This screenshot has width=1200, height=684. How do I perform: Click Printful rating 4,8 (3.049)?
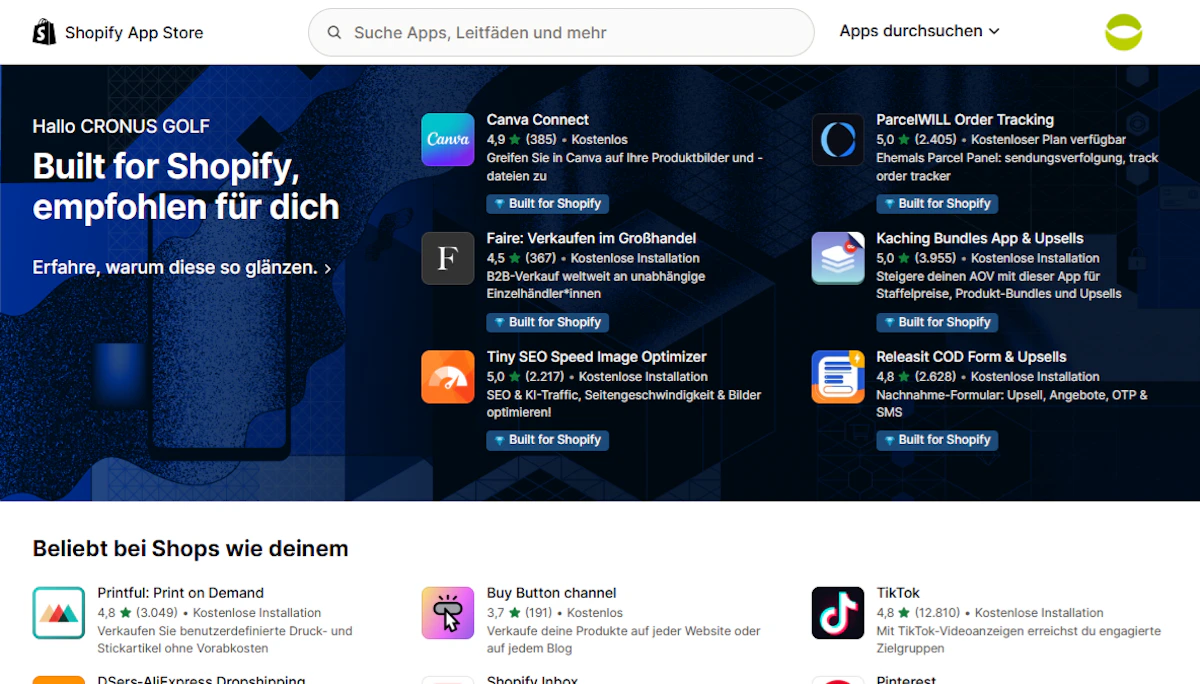(x=138, y=613)
